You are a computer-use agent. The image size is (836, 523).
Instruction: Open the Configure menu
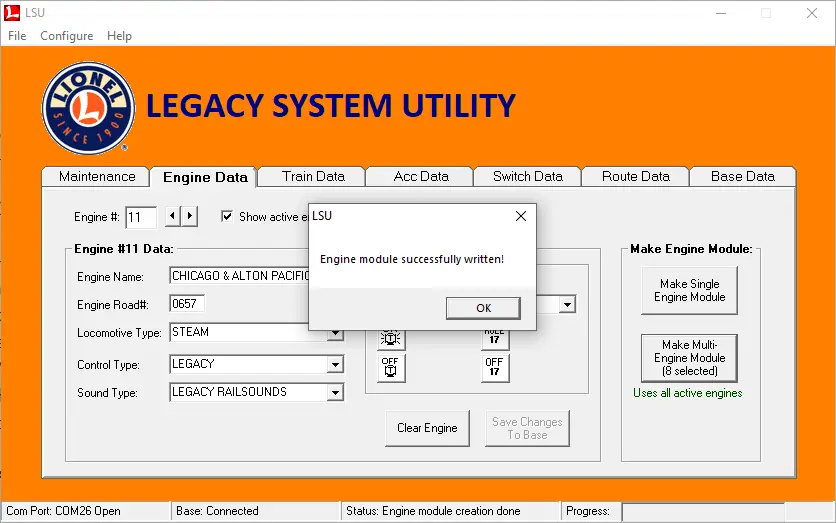[67, 36]
